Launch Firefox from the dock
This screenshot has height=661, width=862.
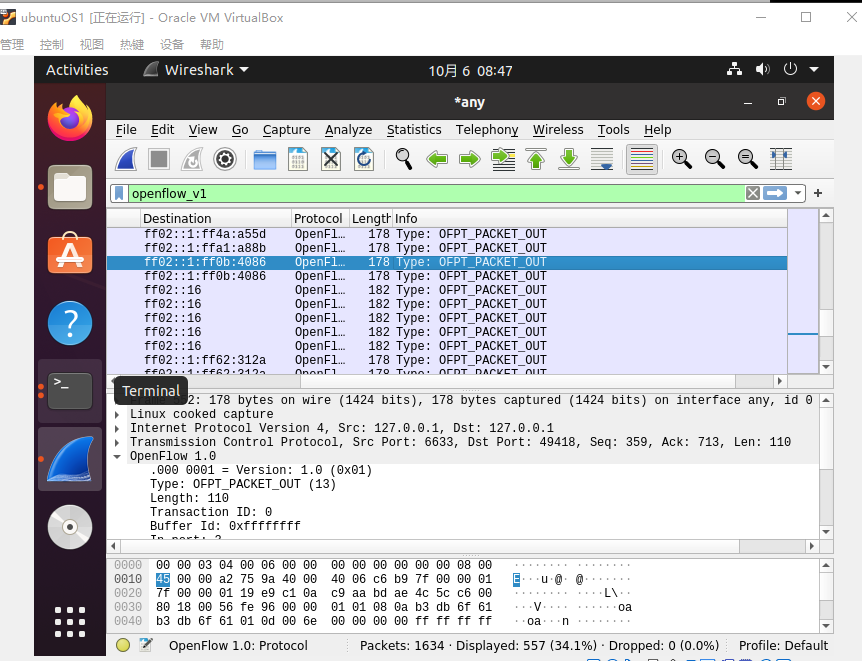[x=70, y=118]
